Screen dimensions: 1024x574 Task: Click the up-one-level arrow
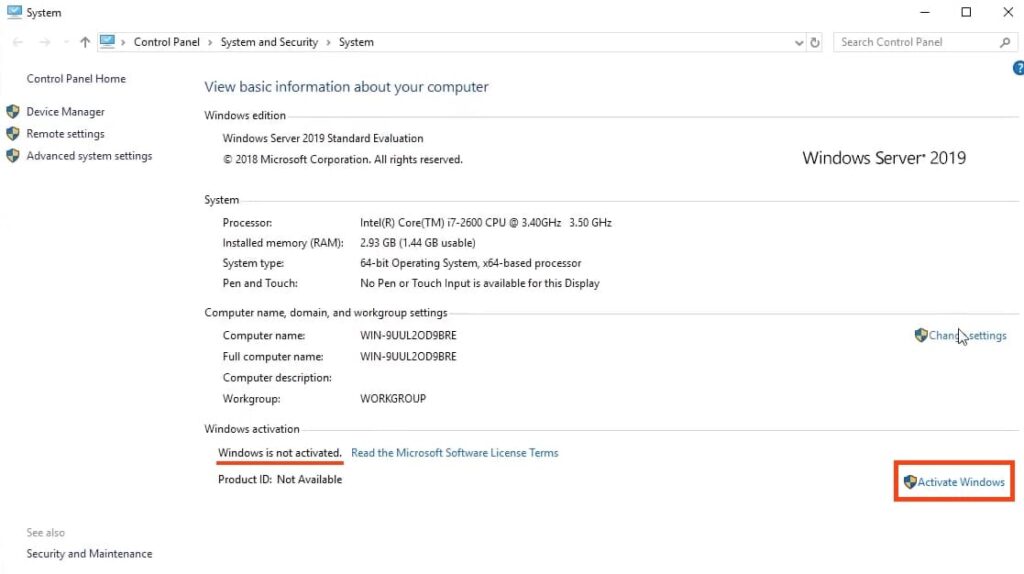coord(85,42)
